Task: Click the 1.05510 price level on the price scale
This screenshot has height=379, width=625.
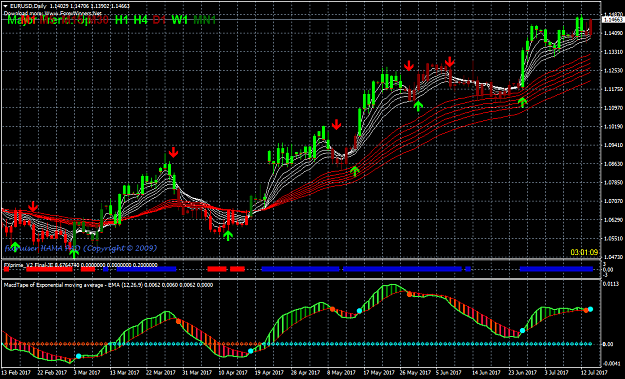Action: coord(613,239)
